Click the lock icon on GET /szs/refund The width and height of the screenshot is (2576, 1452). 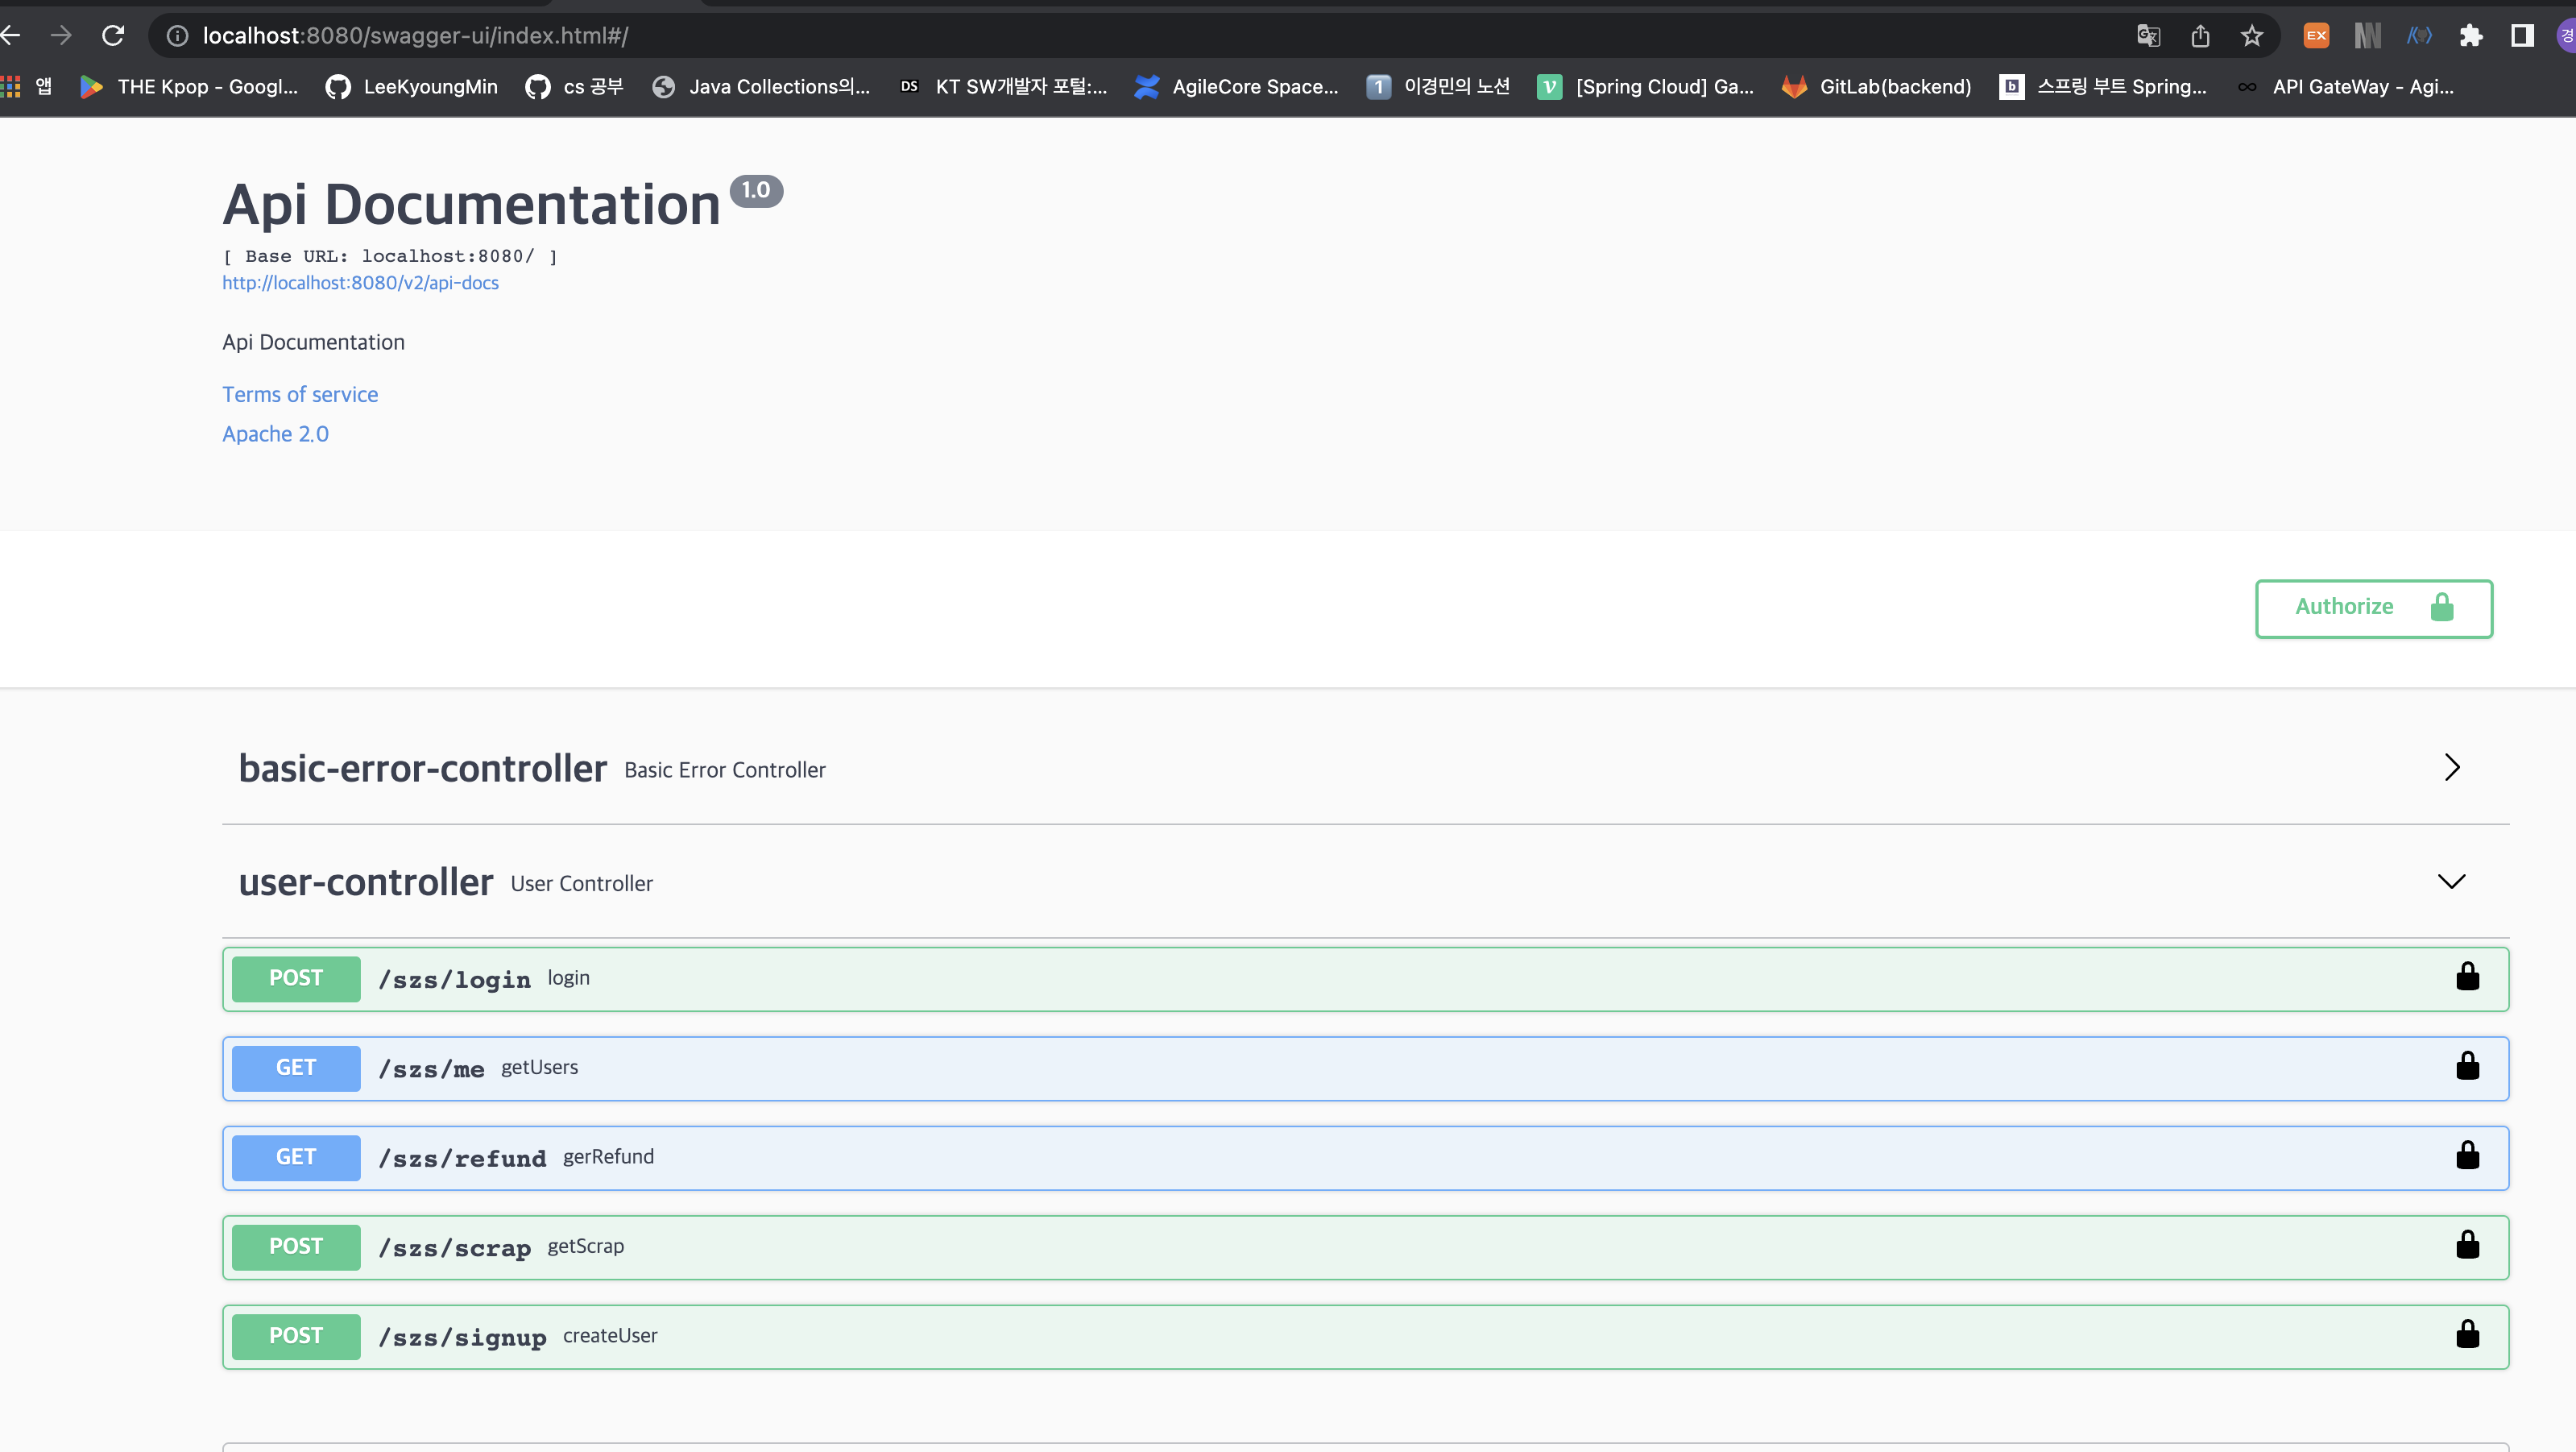[x=2468, y=1156]
